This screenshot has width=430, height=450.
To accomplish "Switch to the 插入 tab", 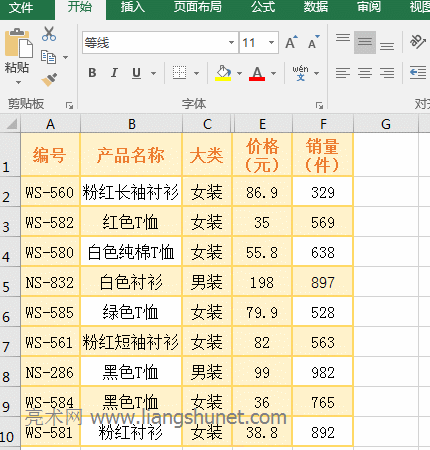I will point(132,7).
